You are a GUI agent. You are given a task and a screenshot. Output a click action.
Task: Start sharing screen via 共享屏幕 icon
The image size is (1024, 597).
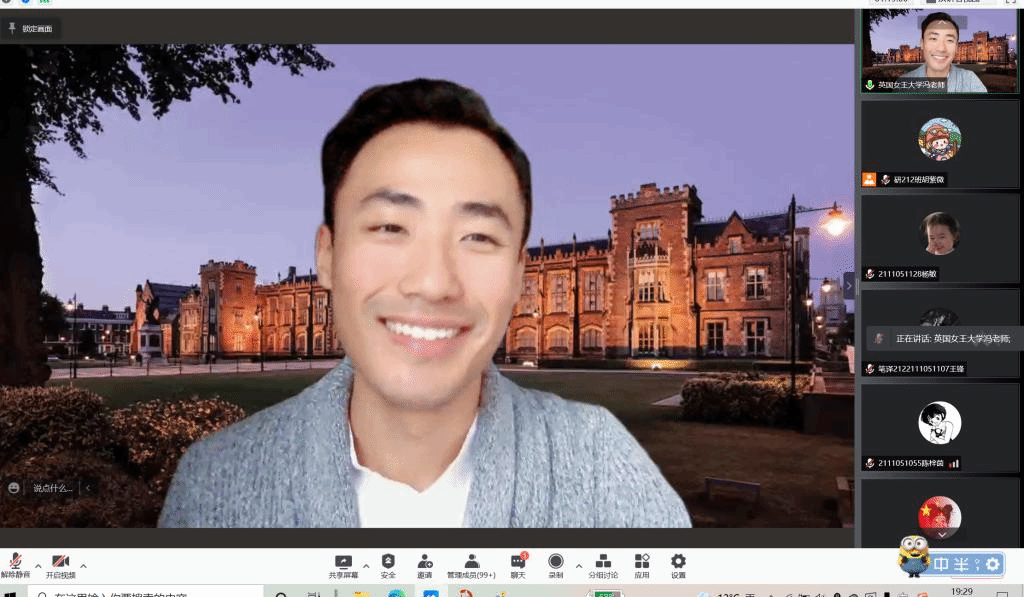pyautogui.click(x=343, y=565)
